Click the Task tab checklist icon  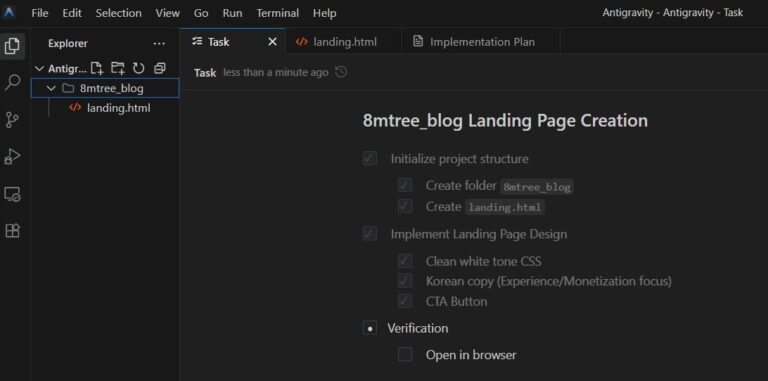click(x=197, y=42)
